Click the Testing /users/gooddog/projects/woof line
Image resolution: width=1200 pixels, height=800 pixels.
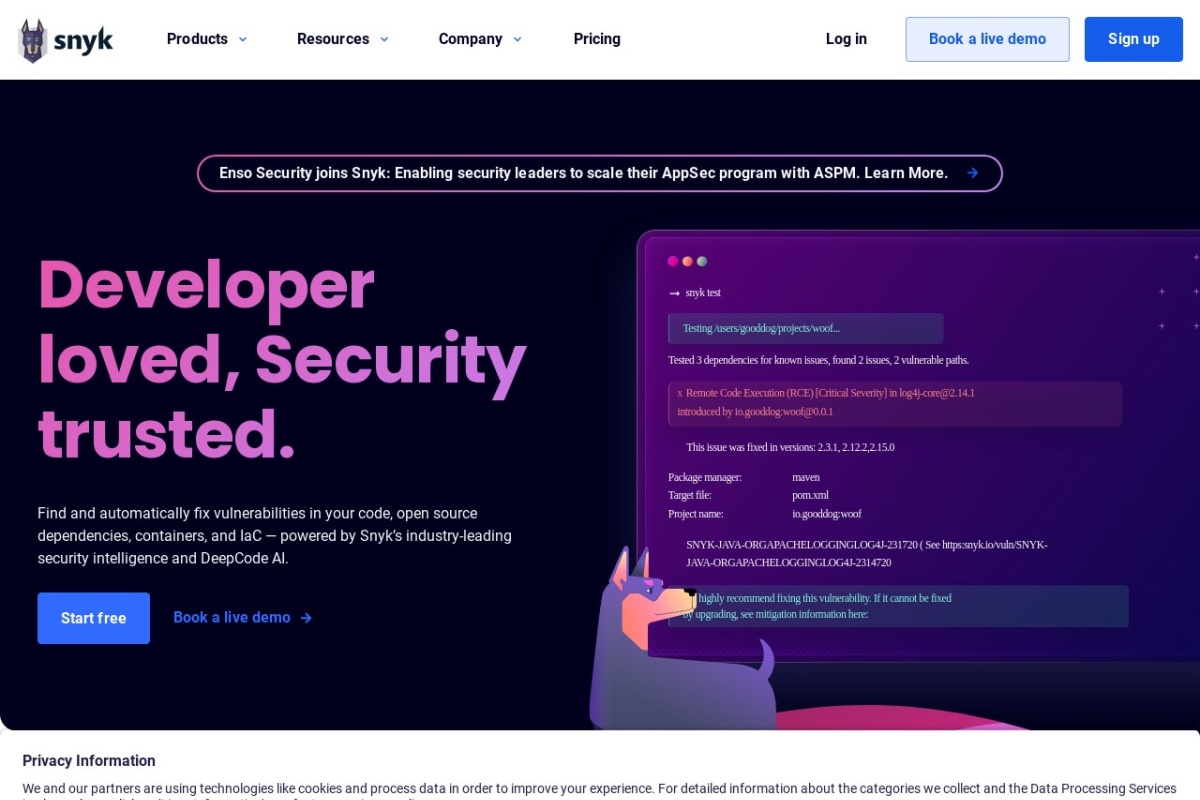(805, 328)
